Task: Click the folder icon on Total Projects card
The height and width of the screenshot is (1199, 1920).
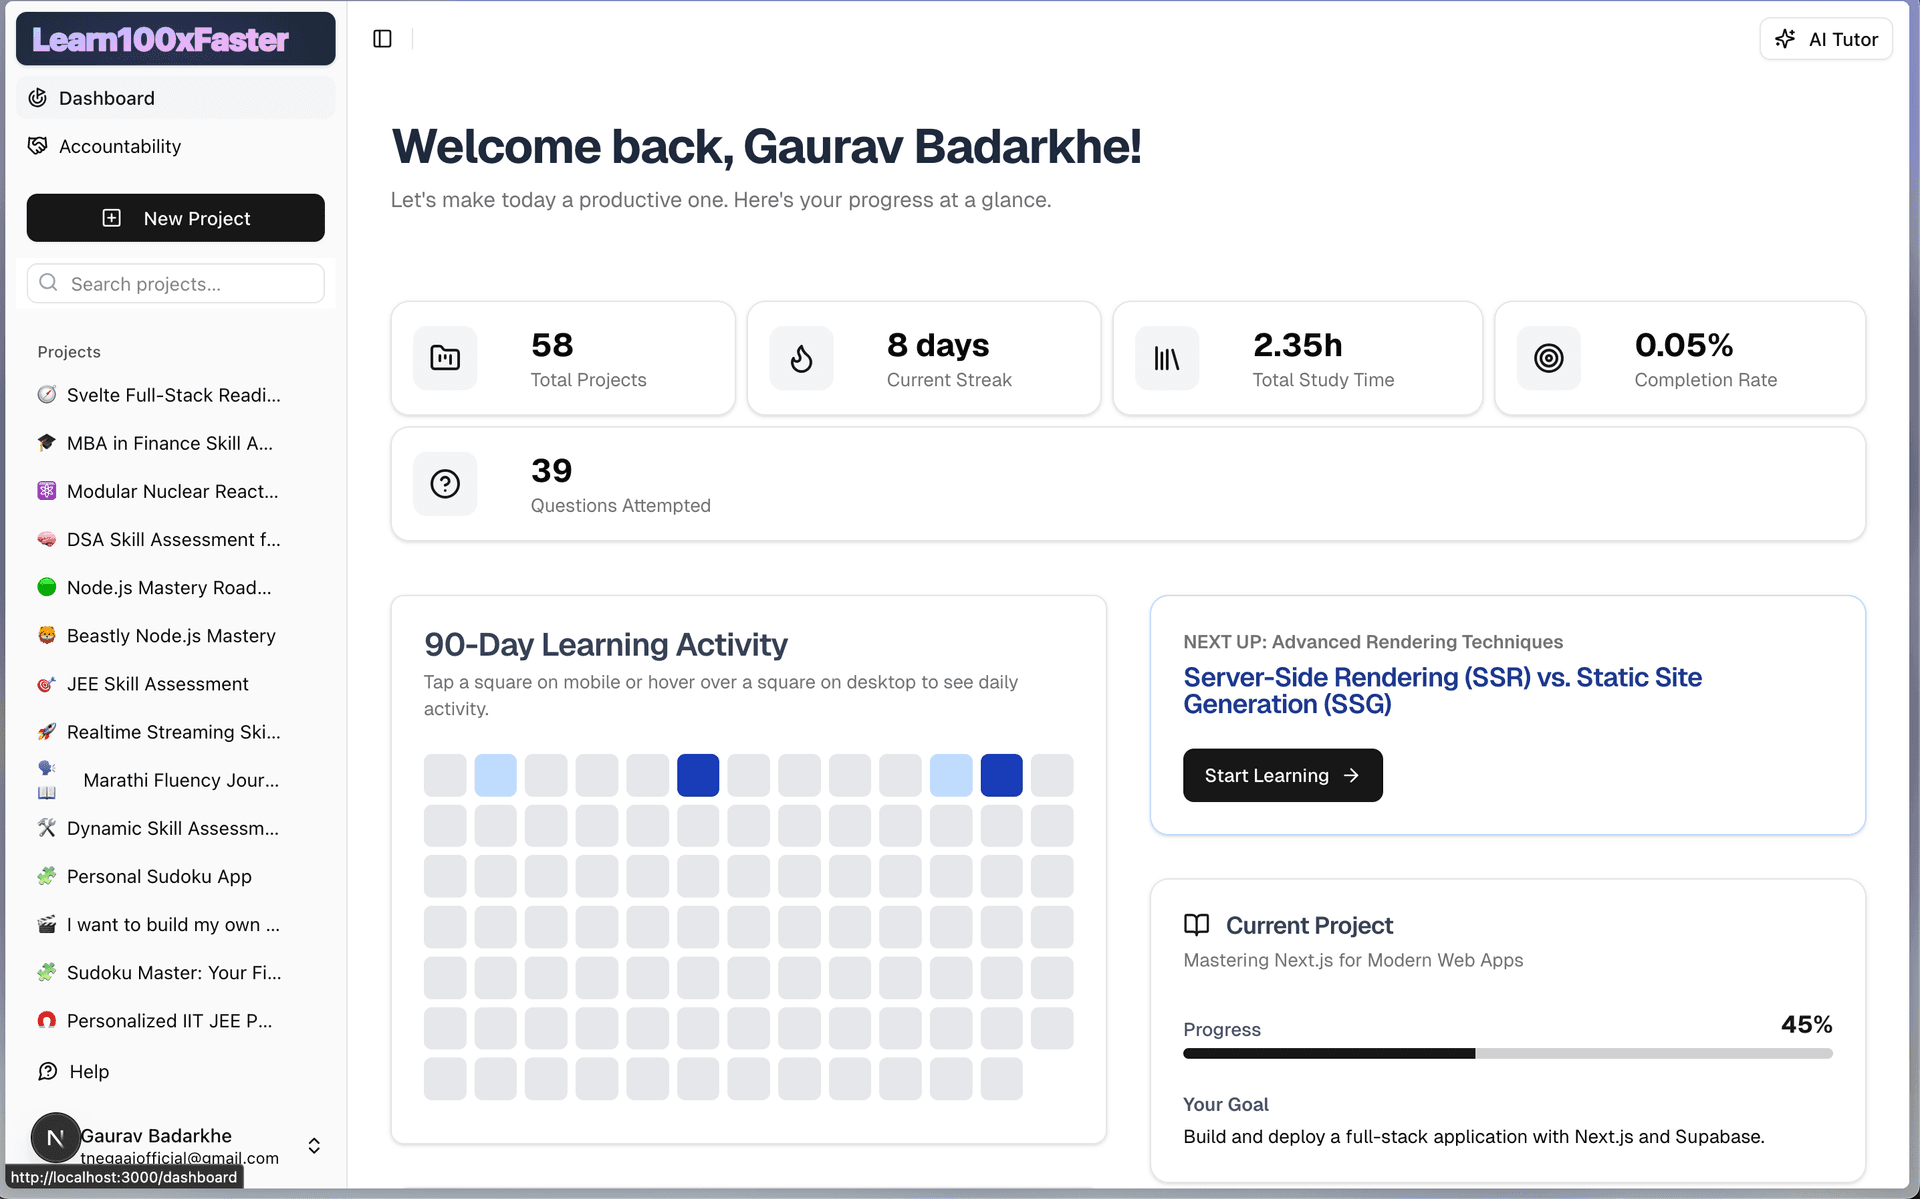Action: (445, 358)
